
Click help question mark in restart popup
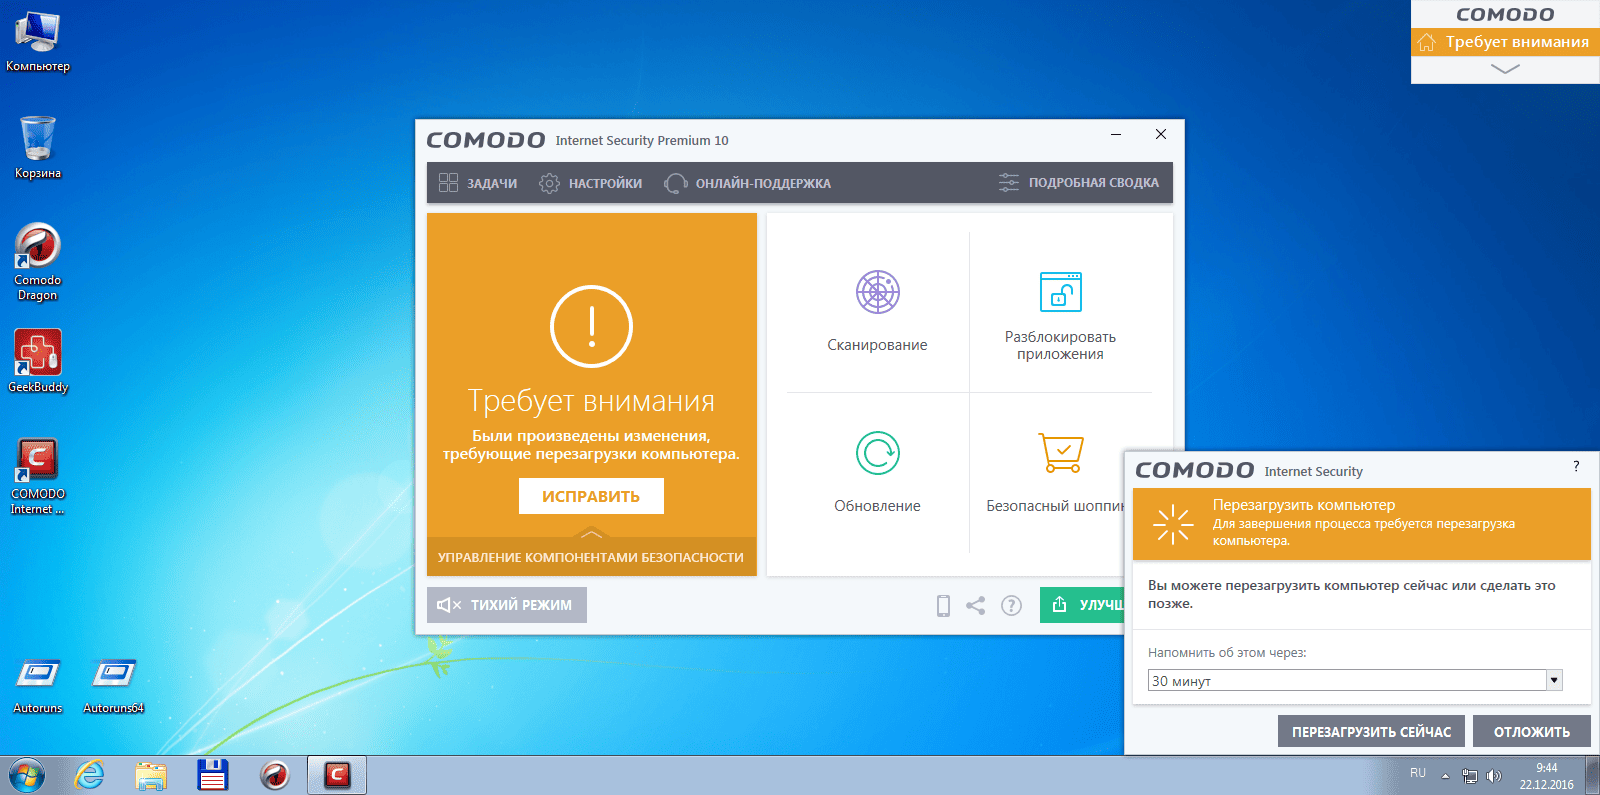pyautogui.click(x=1576, y=466)
